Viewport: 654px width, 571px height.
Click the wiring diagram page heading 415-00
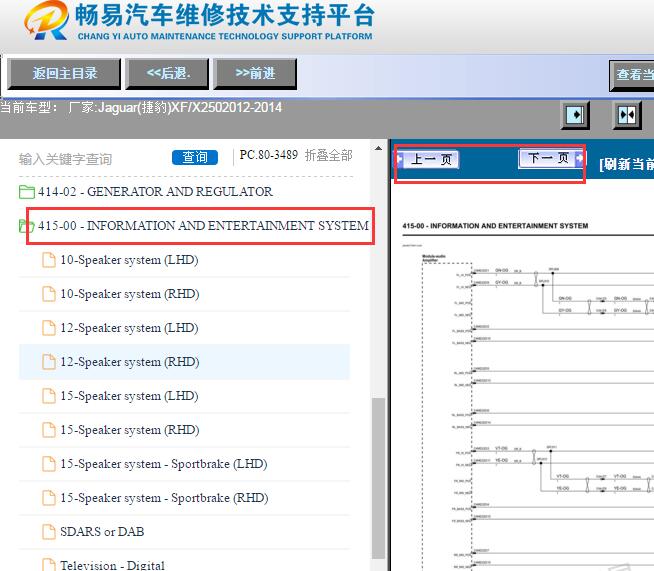pyautogui.click(x=495, y=226)
